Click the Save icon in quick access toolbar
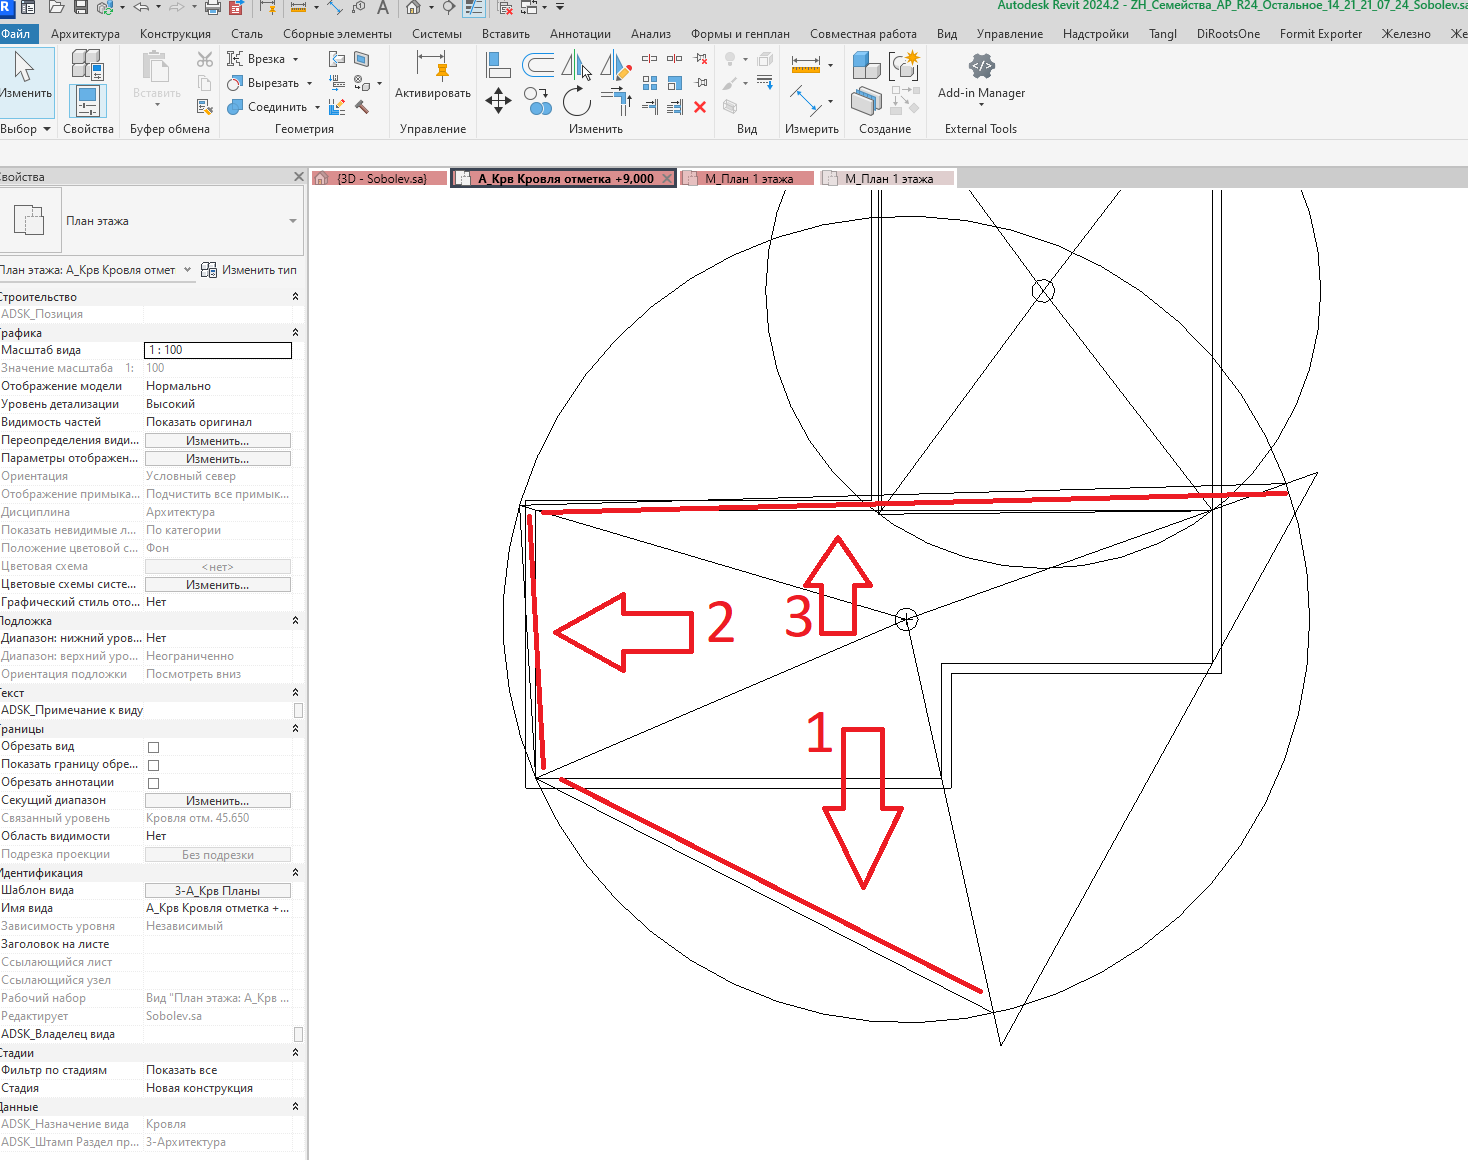 pos(81,8)
